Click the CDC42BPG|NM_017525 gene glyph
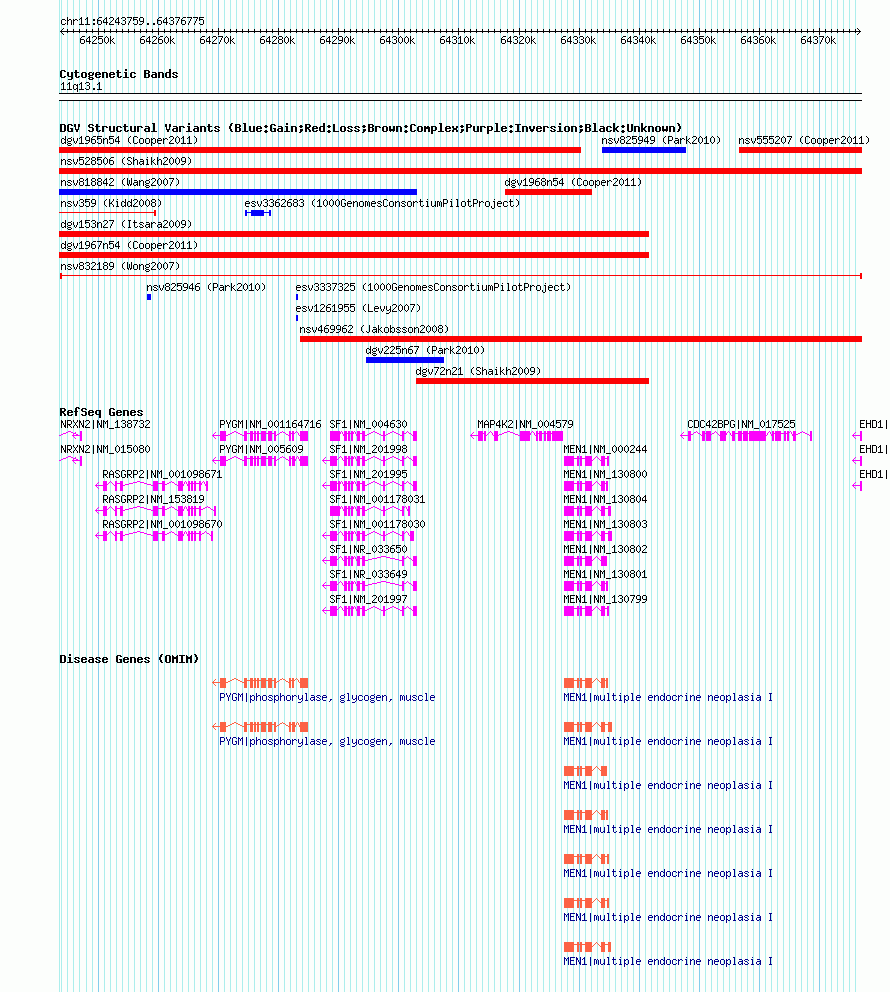 (746, 436)
